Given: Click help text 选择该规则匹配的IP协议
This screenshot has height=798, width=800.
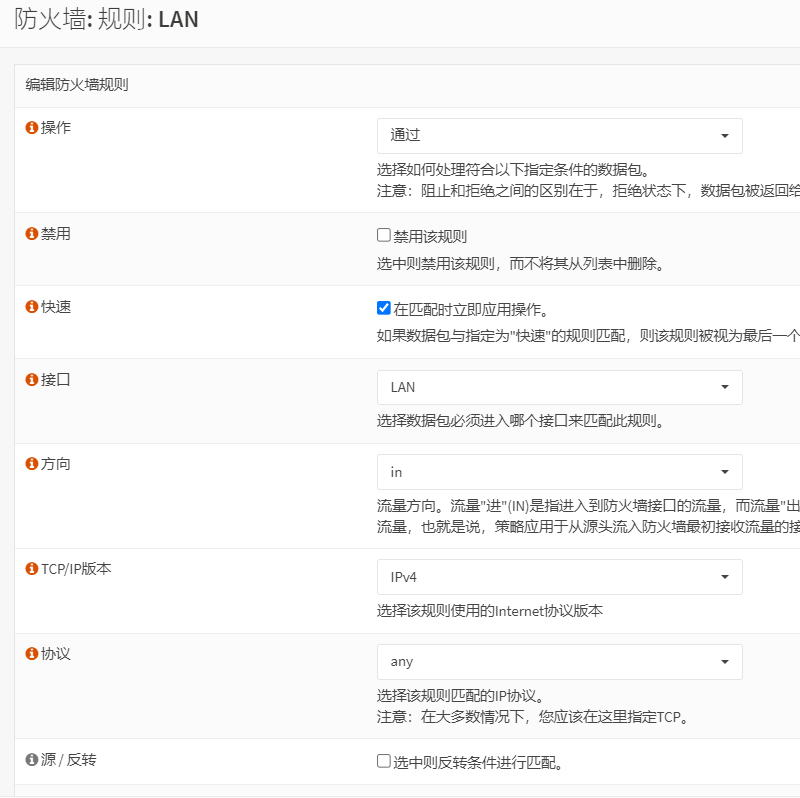Looking at the screenshot, I should pyautogui.click(x=466, y=695).
